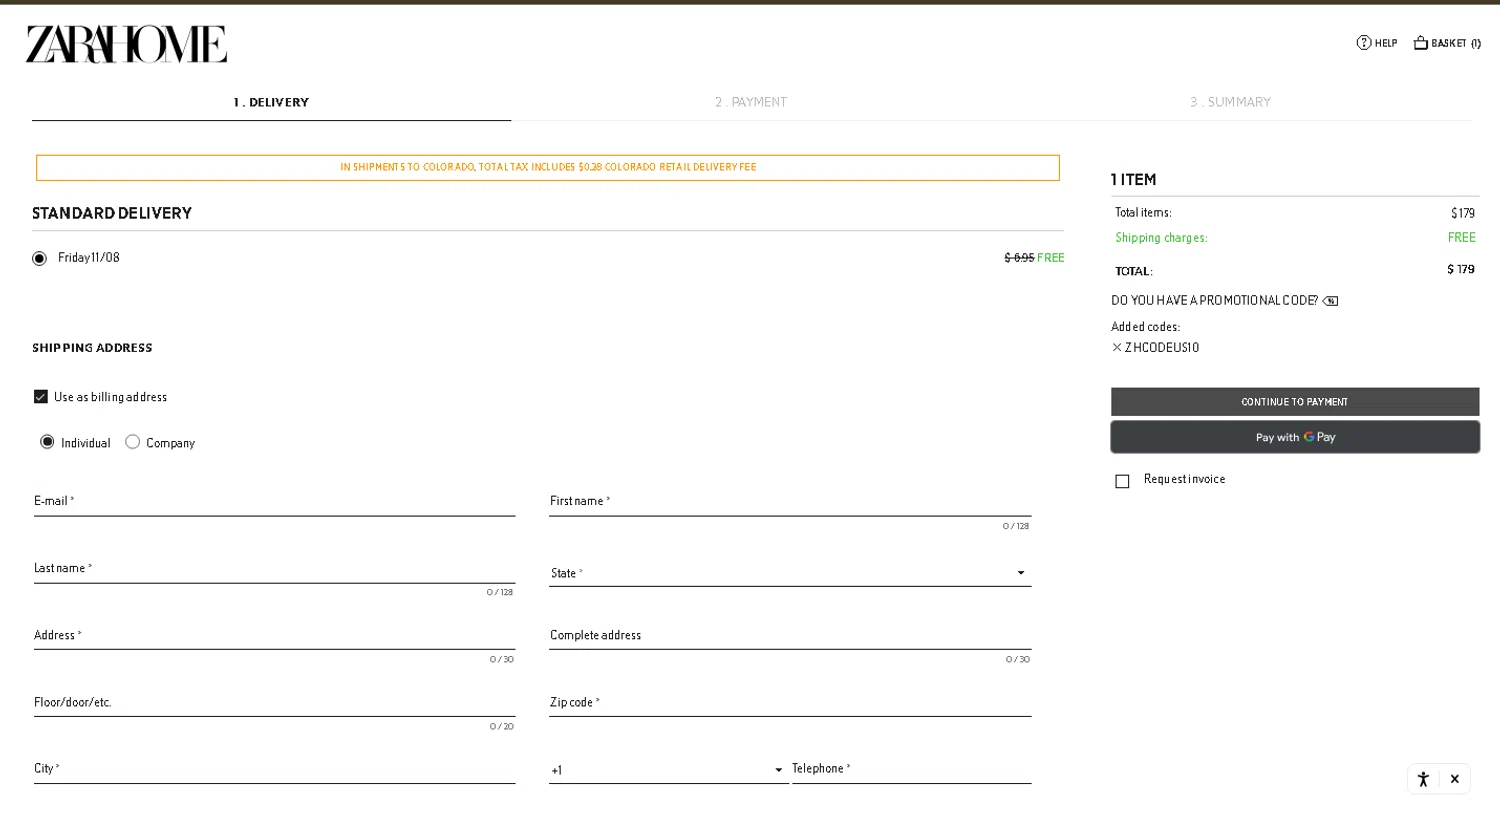Select the Company radio option
The image size is (1500, 821).
pyautogui.click(x=133, y=442)
